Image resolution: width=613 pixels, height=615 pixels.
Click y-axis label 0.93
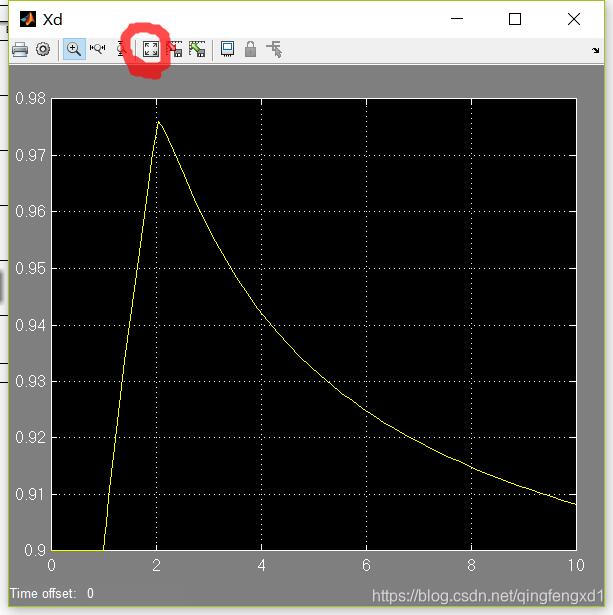[x=31, y=381]
